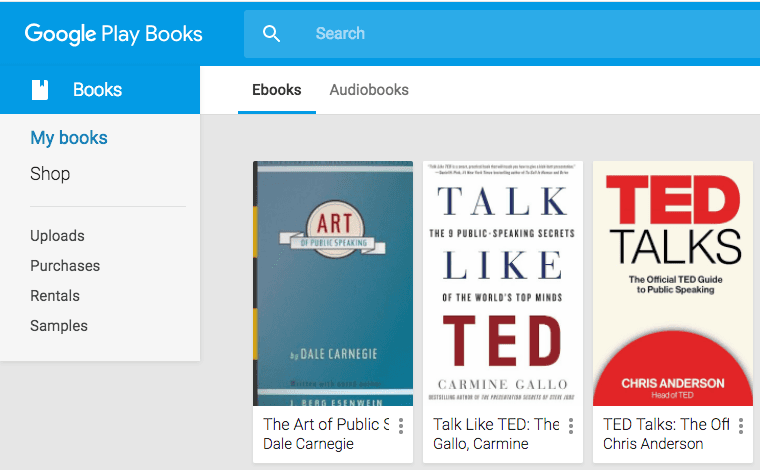Viewport: 760px width, 470px height.
Task: Click the book icon beside Books
Action: coord(39,90)
